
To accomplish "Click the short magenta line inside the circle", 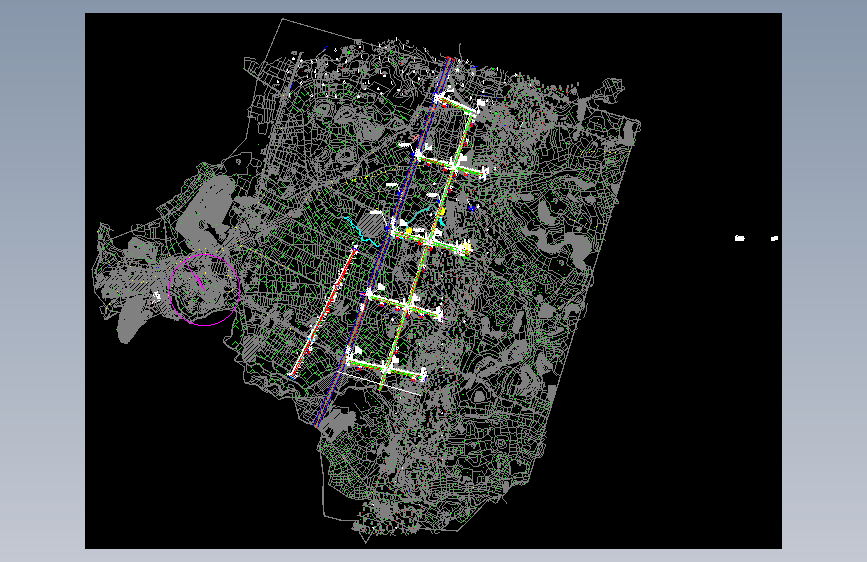I will pos(195,278).
